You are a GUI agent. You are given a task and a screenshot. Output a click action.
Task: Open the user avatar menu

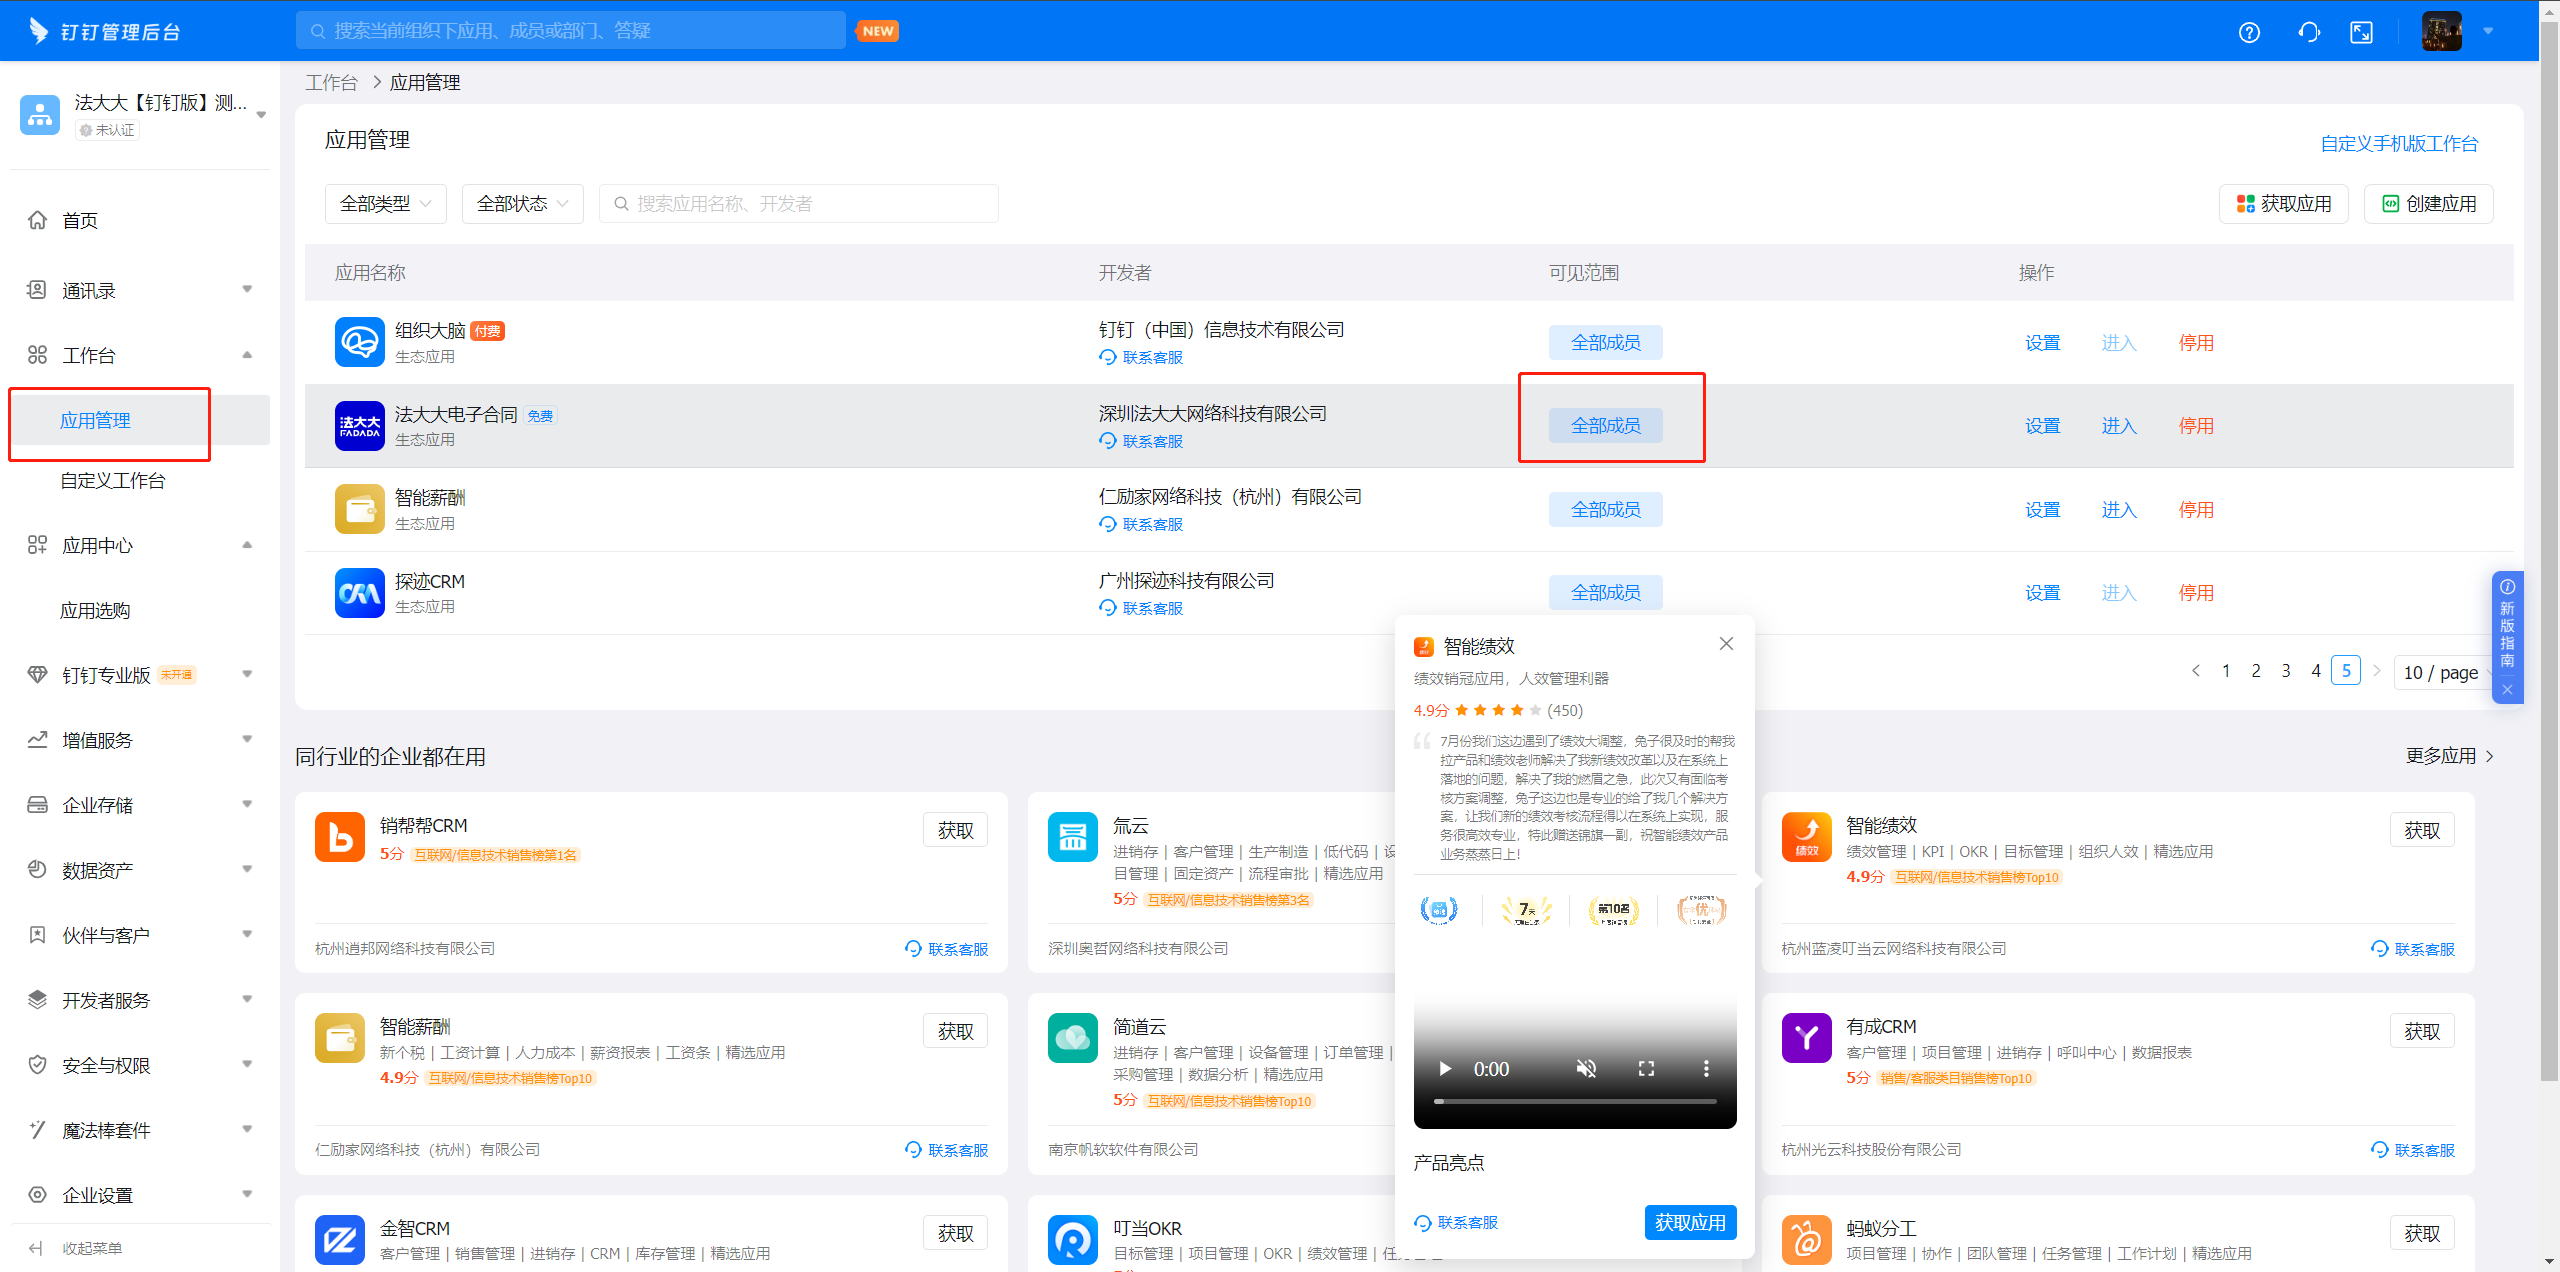[x=2441, y=31]
